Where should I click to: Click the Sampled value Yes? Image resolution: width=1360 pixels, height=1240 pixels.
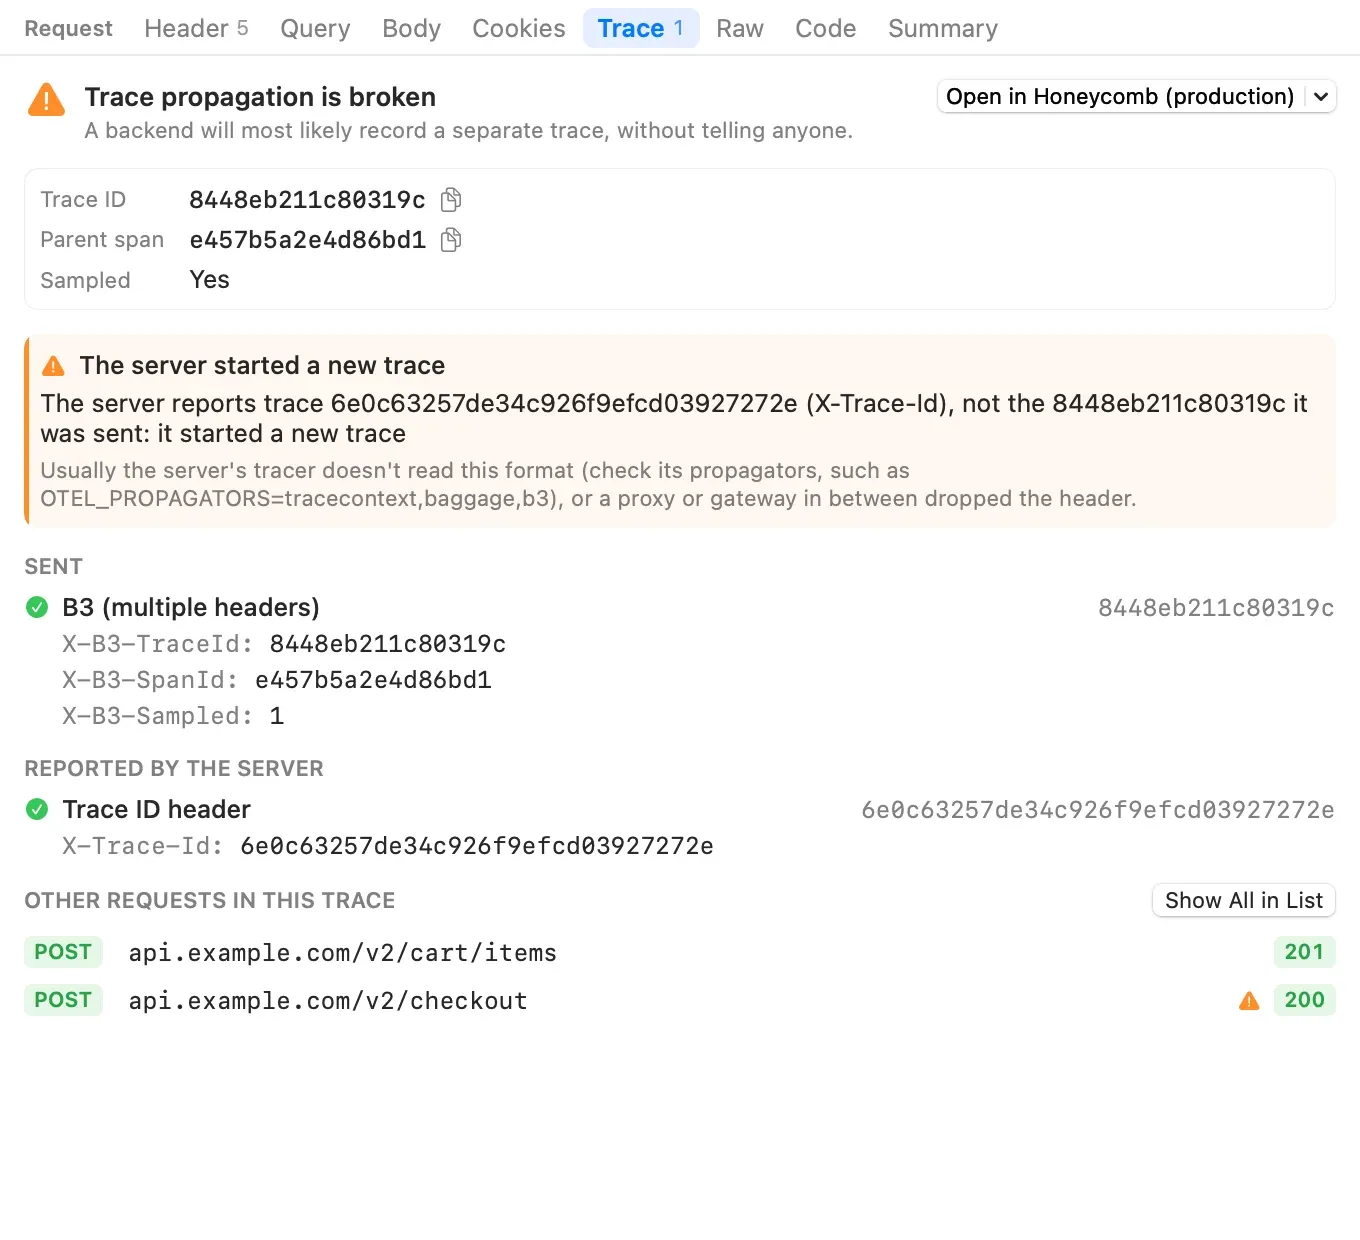coord(210,280)
